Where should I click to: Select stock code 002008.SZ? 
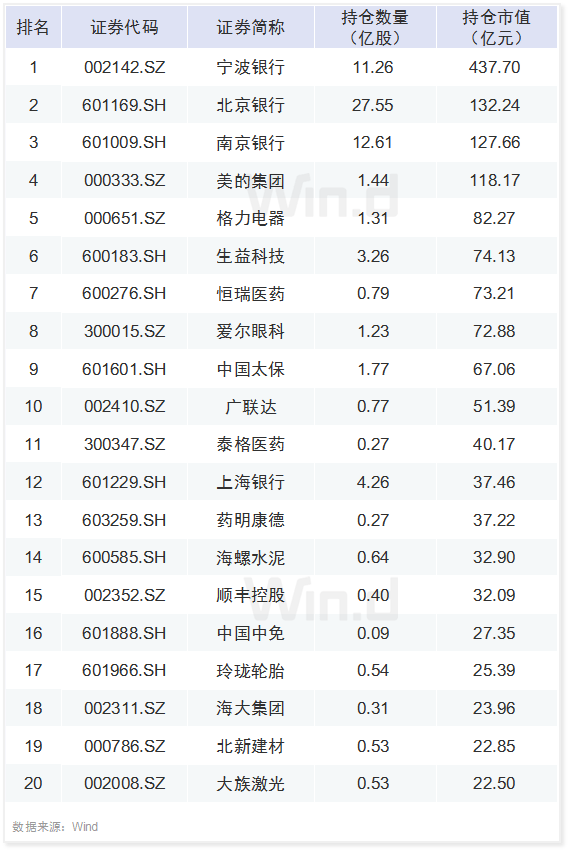(x=124, y=784)
